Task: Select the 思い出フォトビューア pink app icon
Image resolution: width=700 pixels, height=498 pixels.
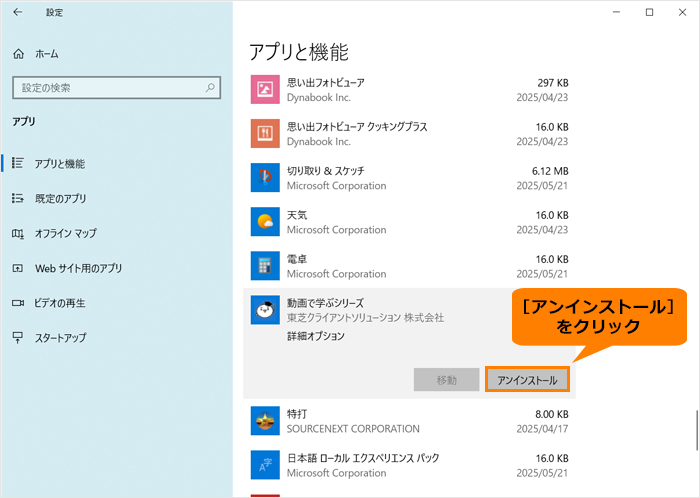Action: [265, 89]
